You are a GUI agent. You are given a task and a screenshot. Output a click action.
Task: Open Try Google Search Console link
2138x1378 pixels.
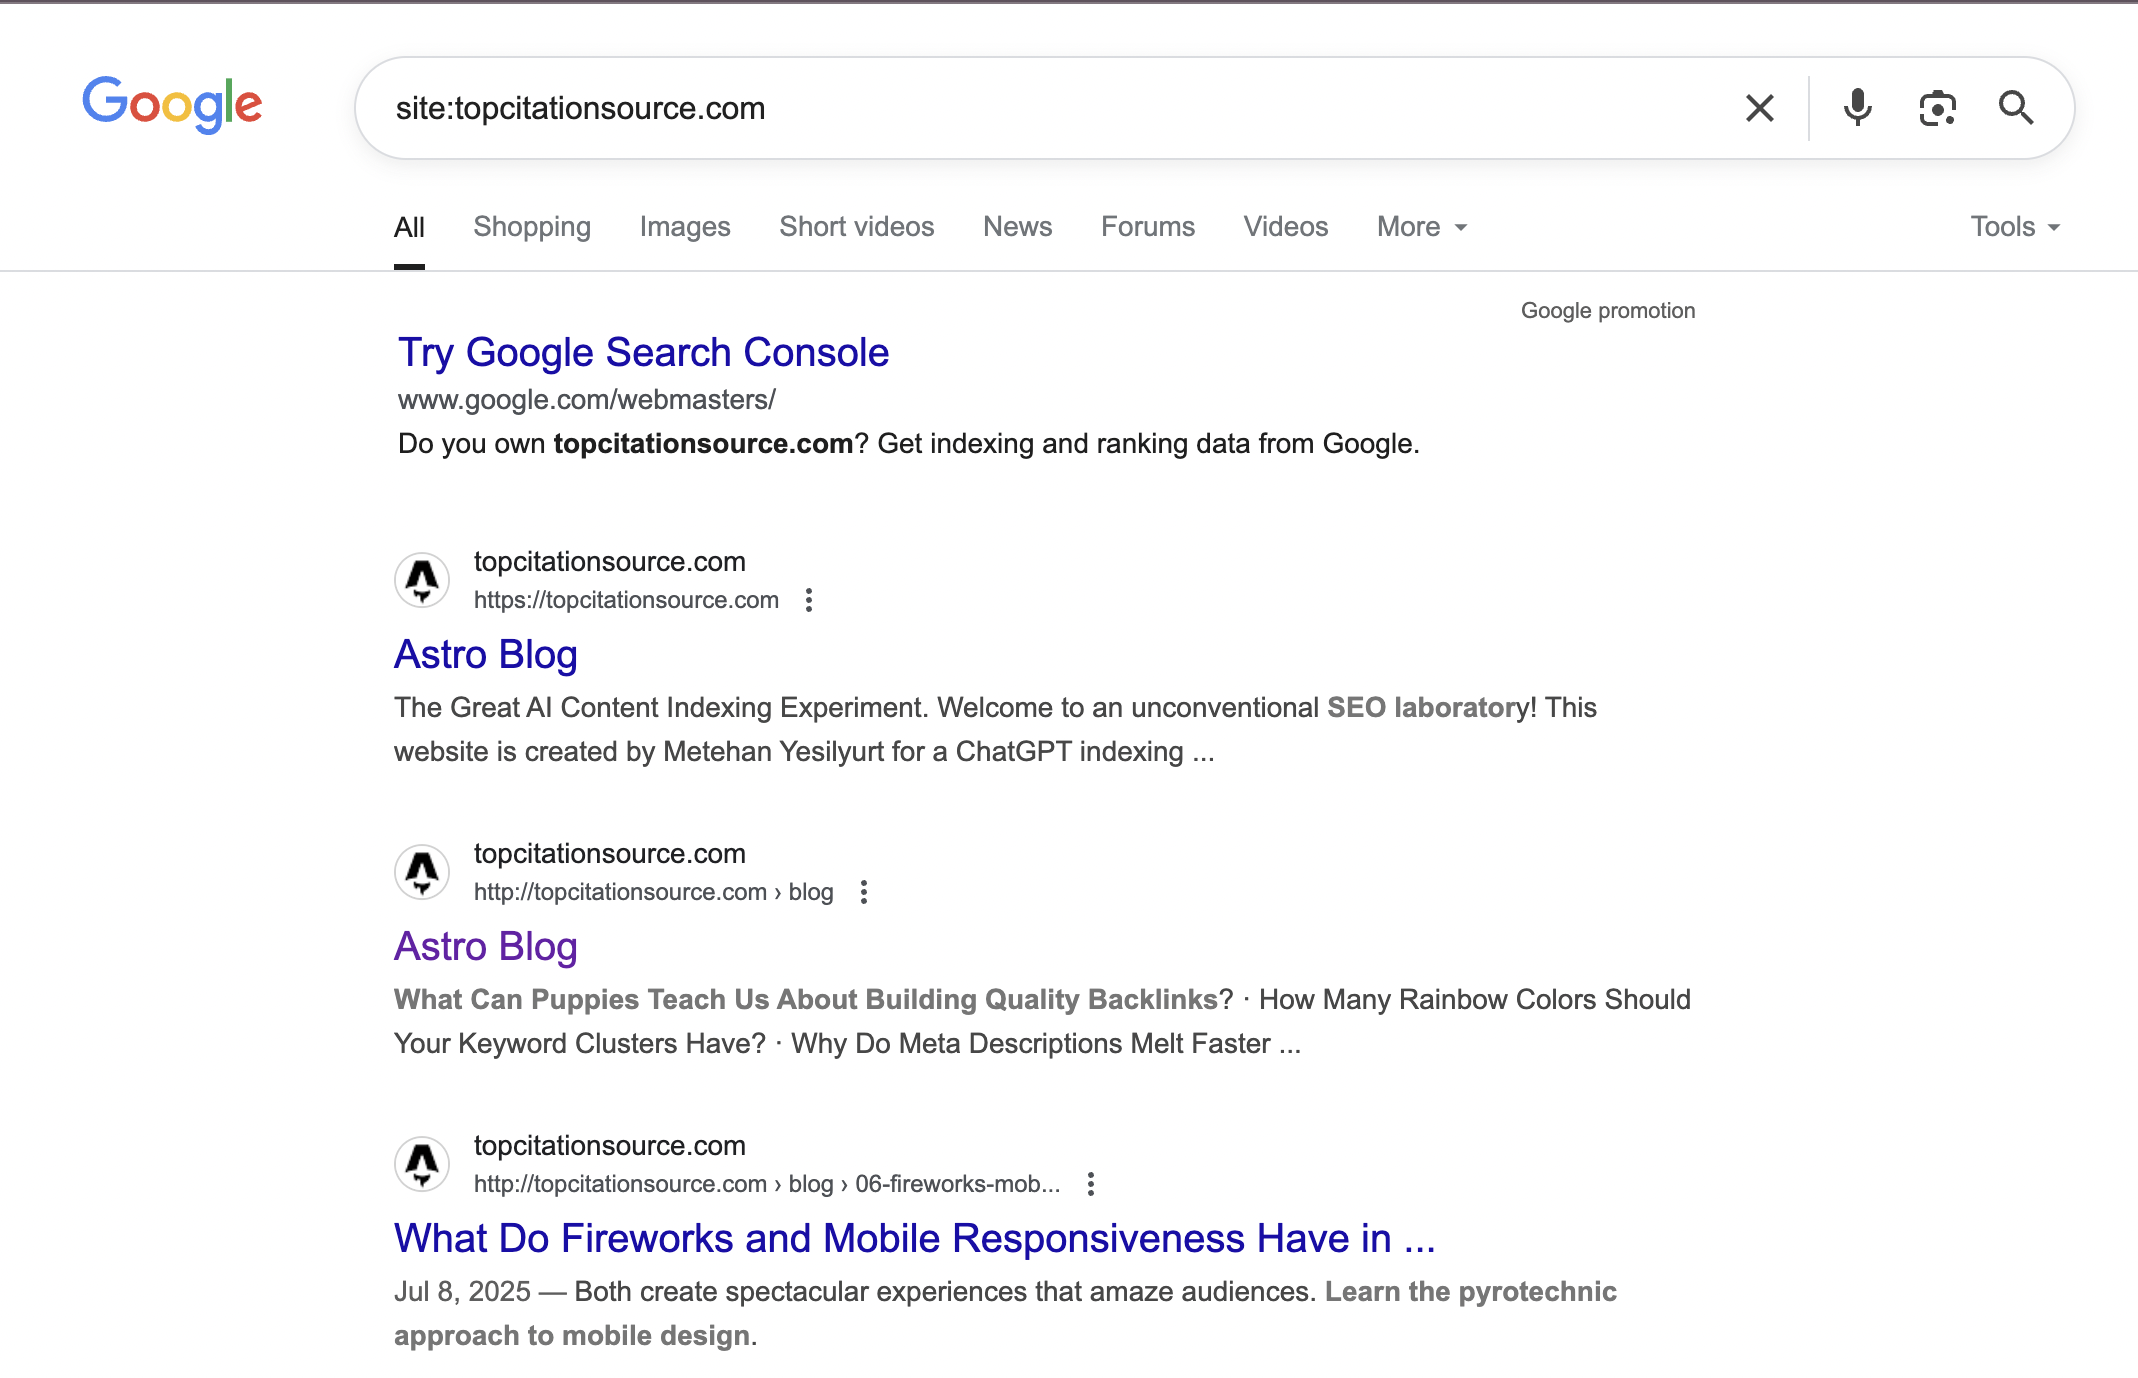(643, 353)
